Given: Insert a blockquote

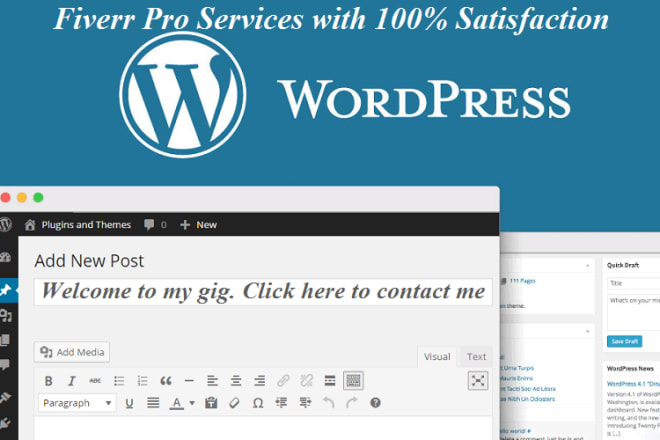Looking at the screenshot, I should [166, 381].
